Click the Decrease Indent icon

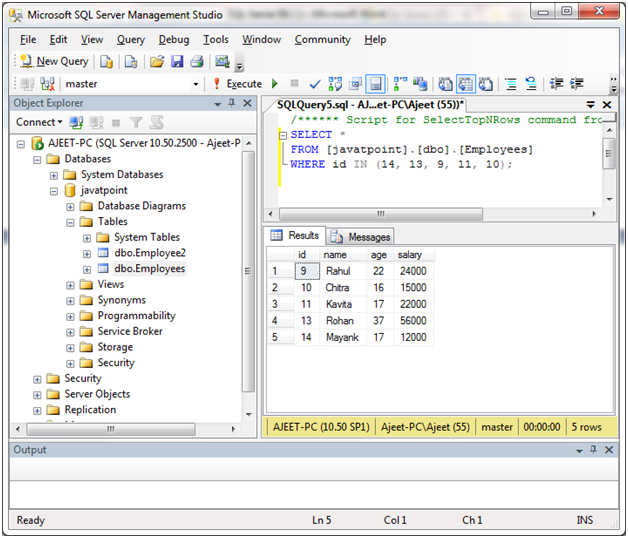tap(556, 84)
